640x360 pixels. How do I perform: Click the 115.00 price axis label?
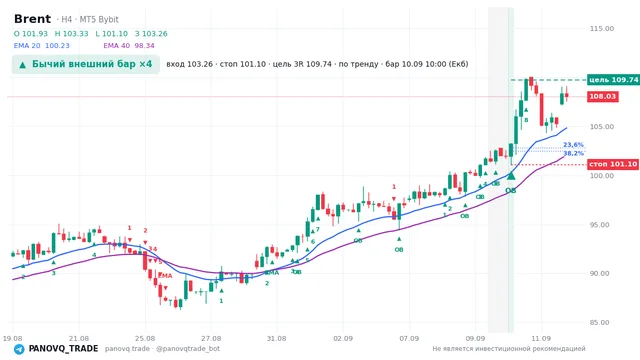coord(602,29)
